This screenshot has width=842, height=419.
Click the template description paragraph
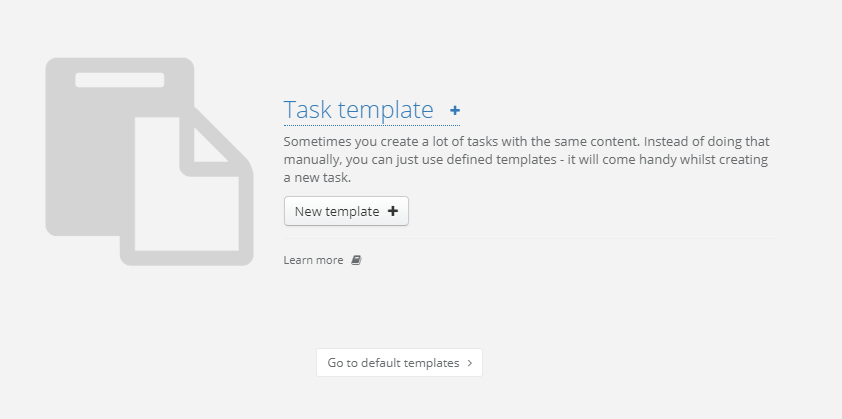pyautogui.click(x=526, y=160)
